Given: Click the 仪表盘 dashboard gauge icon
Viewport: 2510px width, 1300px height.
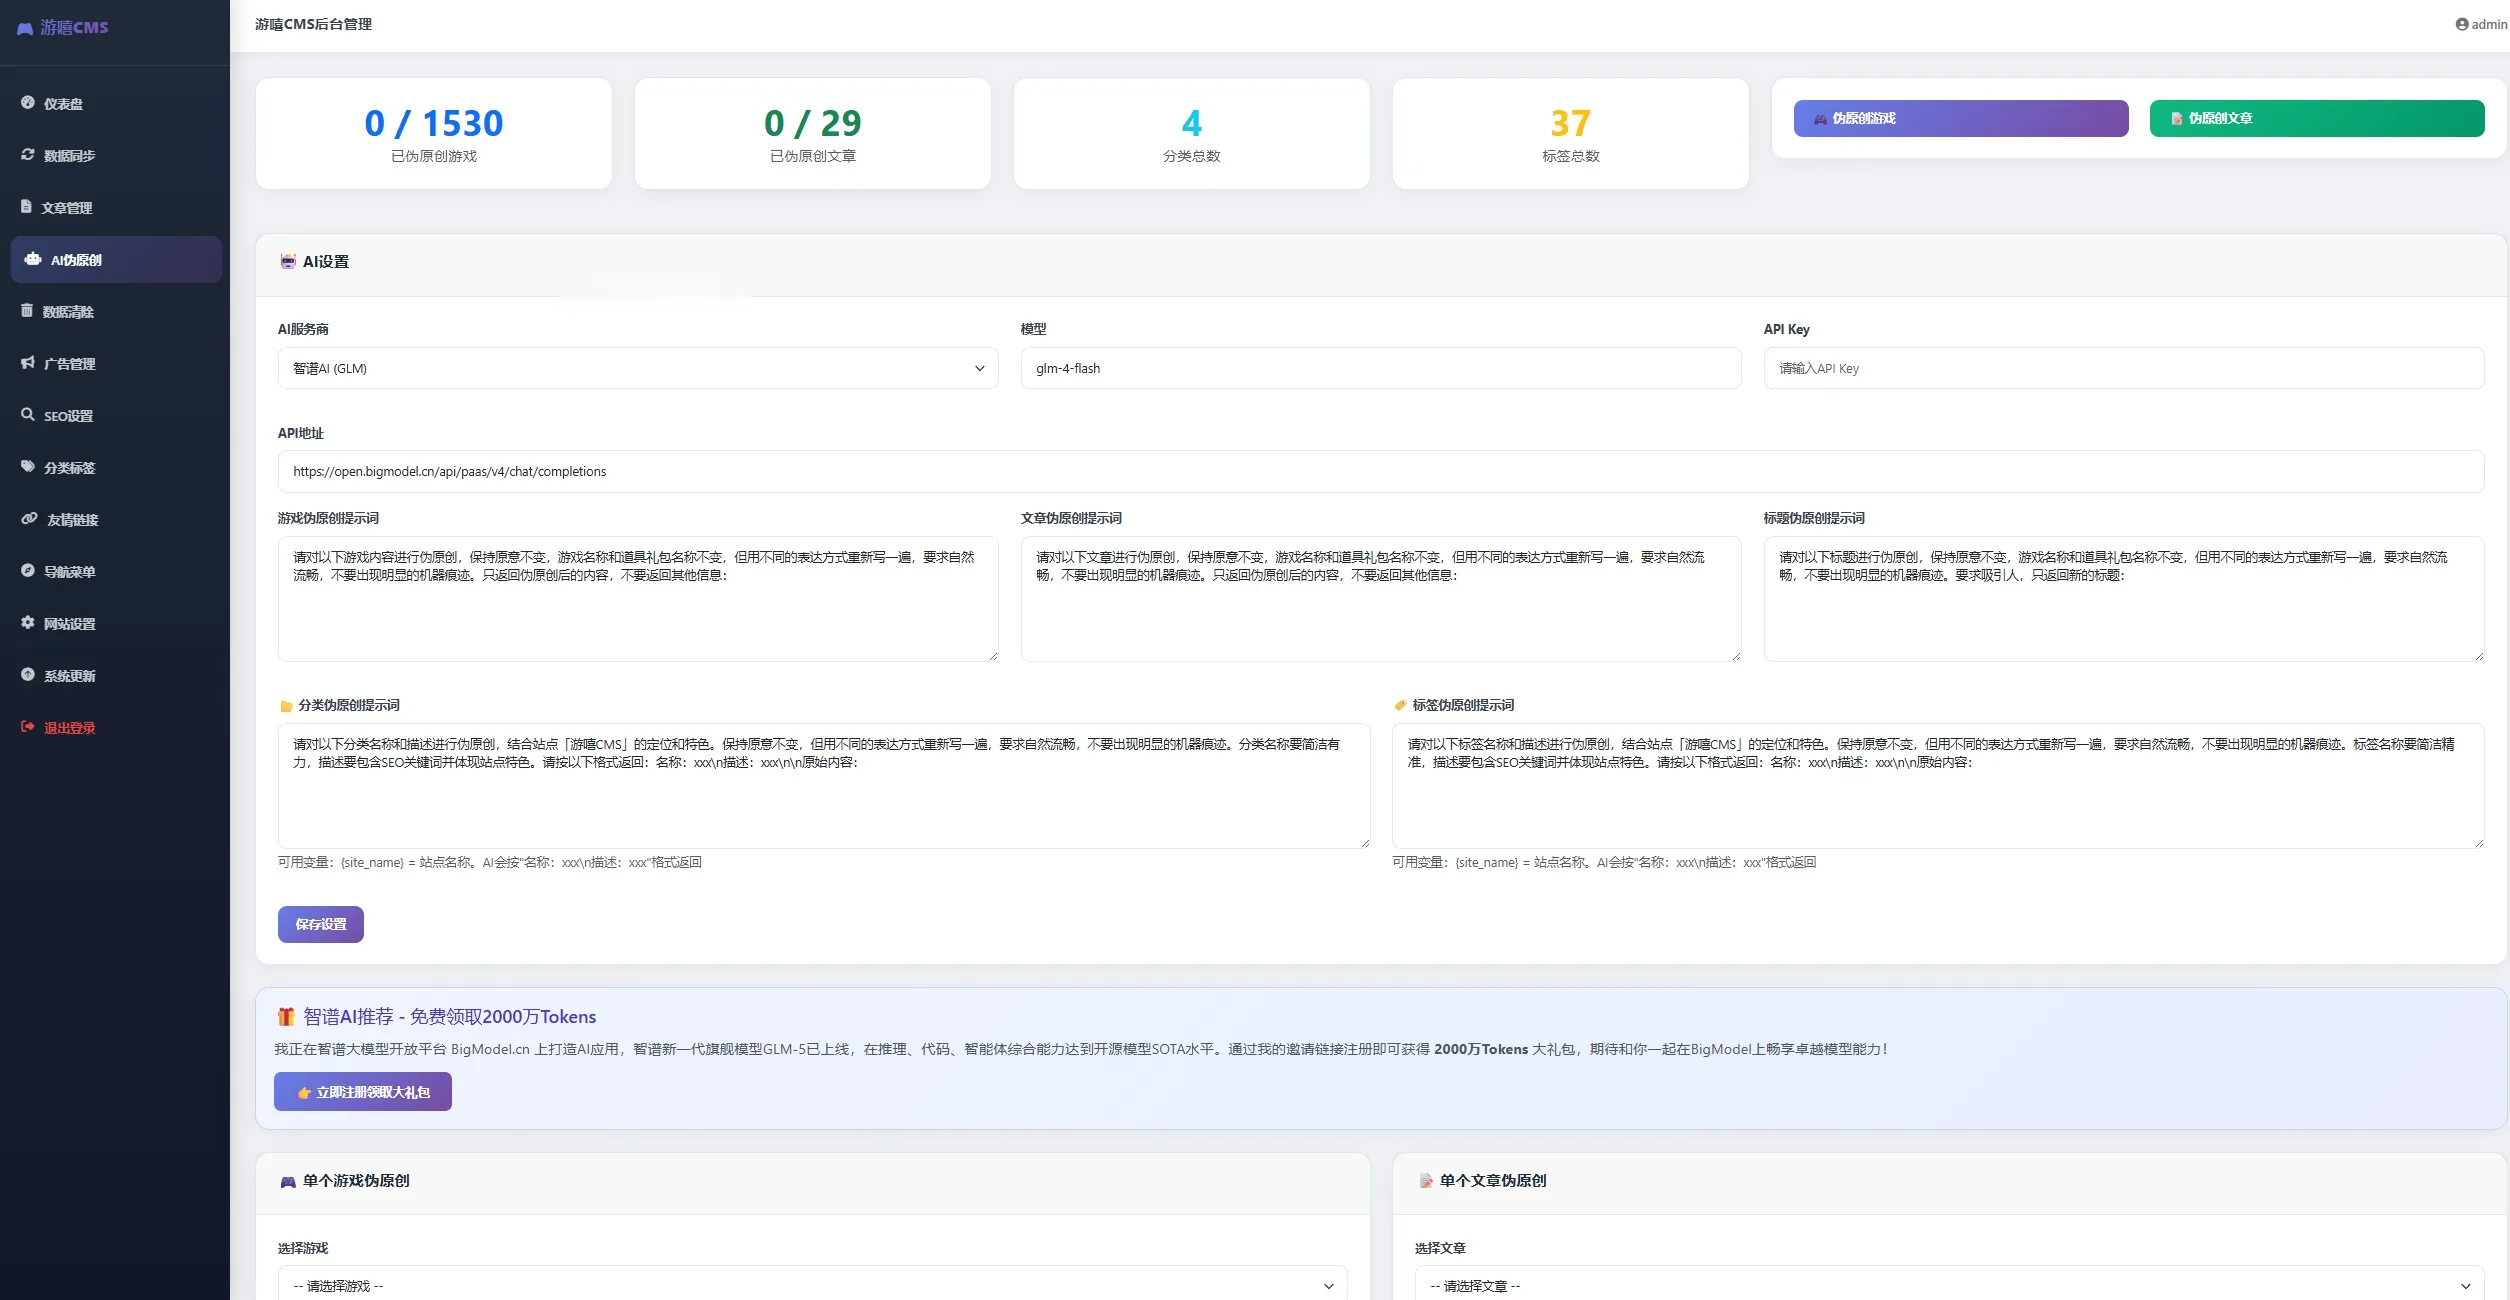Looking at the screenshot, I should tap(28, 103).
